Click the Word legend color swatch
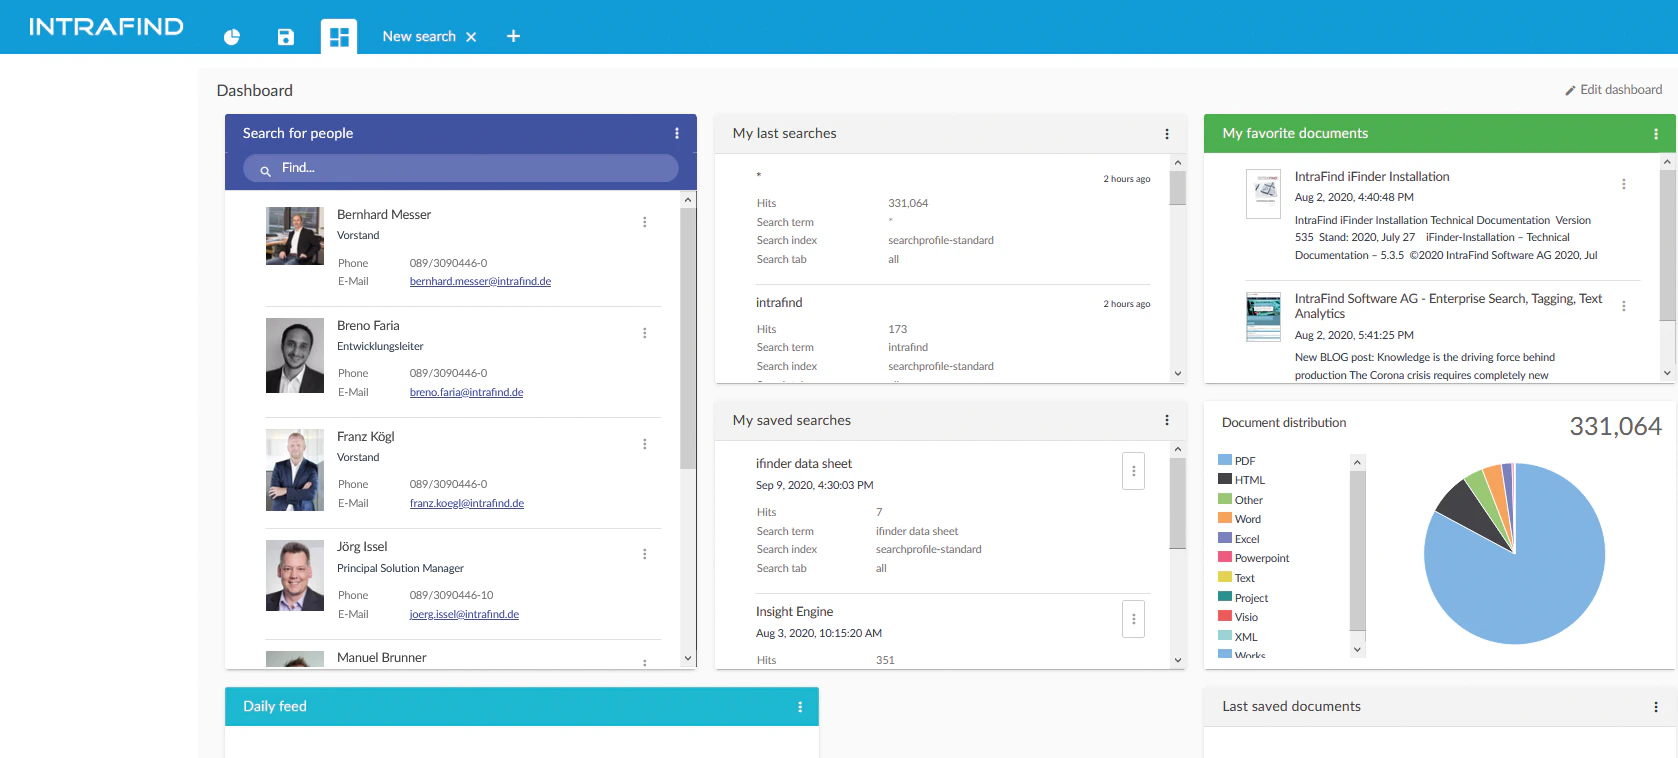 click(1225, 518)
